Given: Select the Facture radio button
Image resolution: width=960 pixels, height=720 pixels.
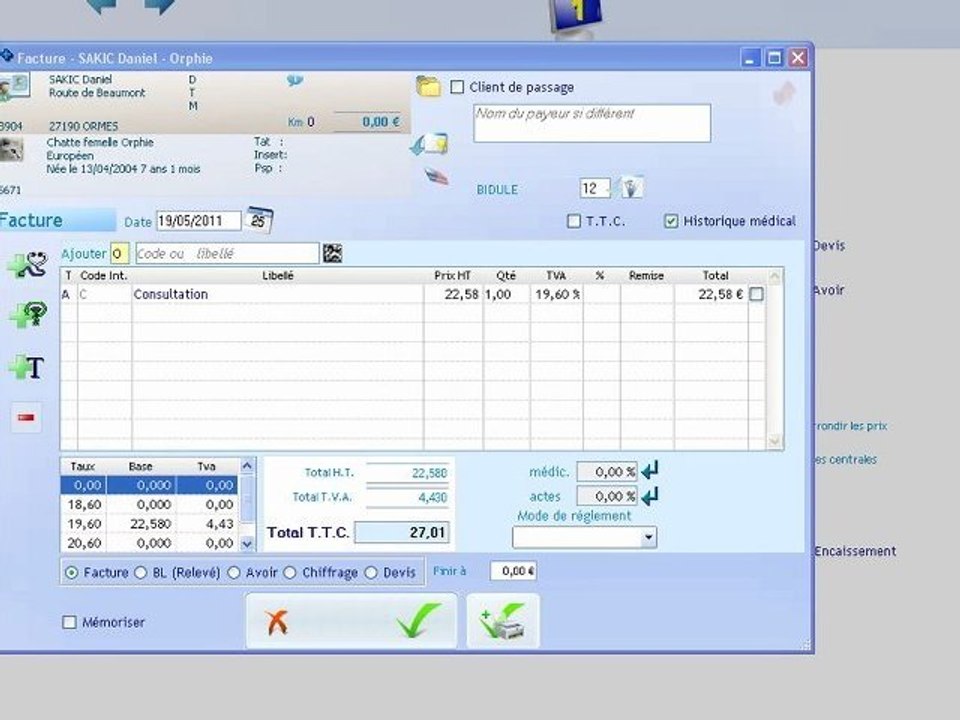Looking at the screenshot, I should 72,572.
